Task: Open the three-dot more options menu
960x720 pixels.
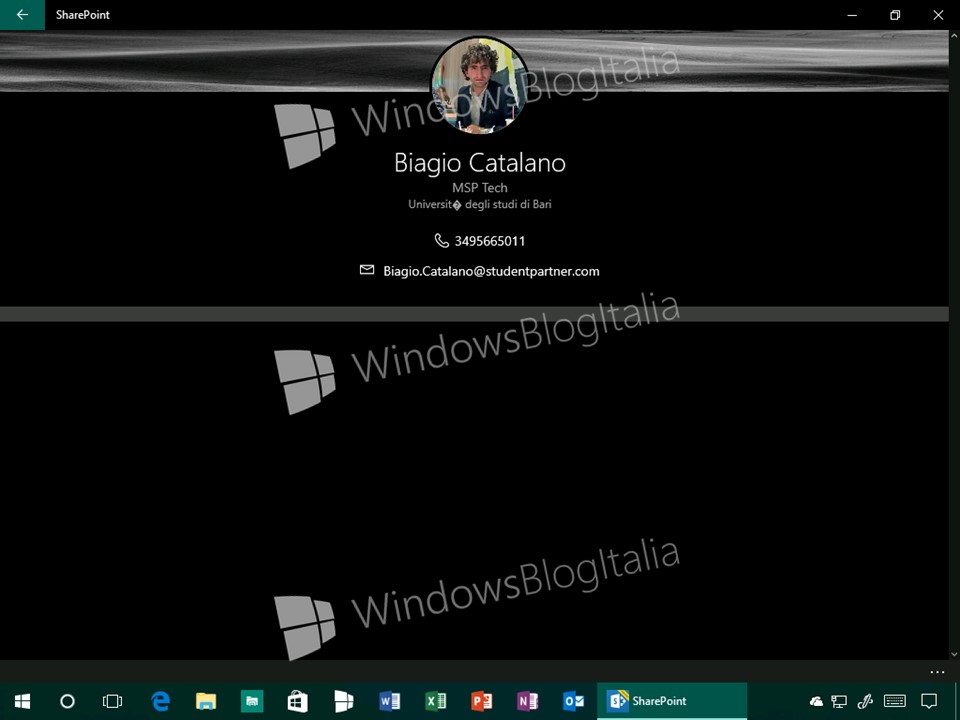Action: point(937,672)
